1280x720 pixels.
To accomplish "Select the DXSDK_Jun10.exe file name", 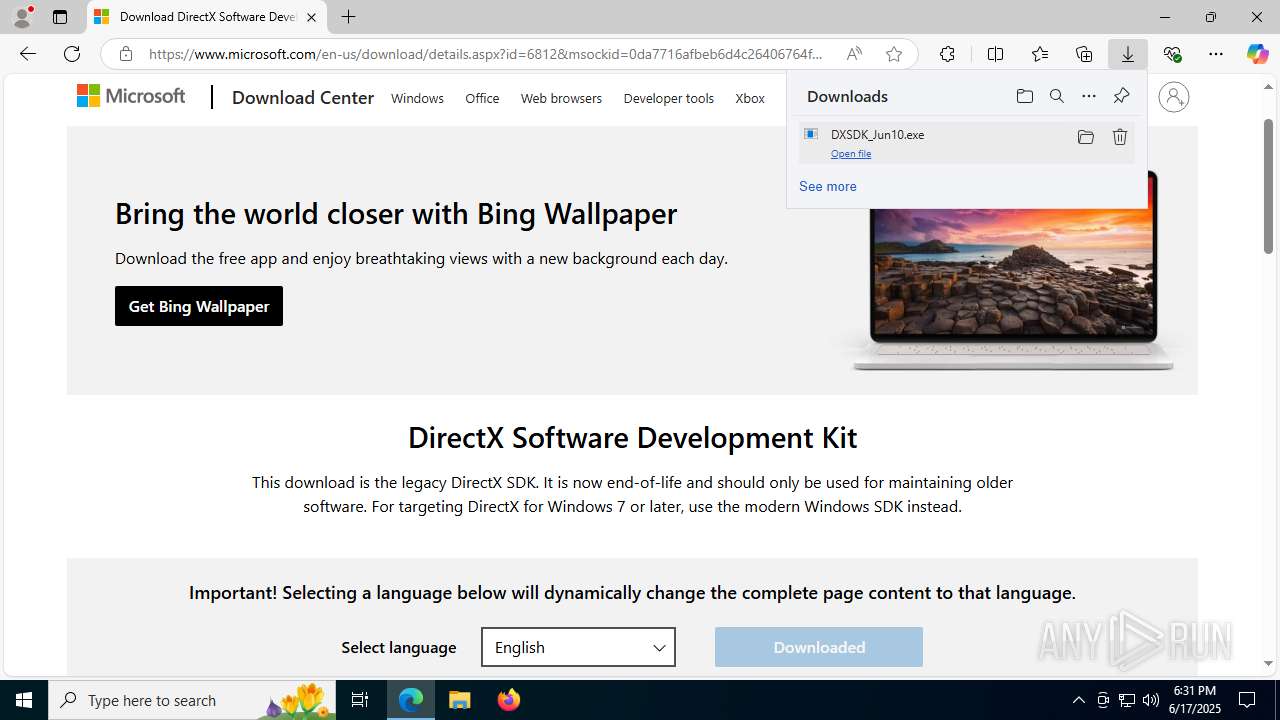I will click(877, 134).
